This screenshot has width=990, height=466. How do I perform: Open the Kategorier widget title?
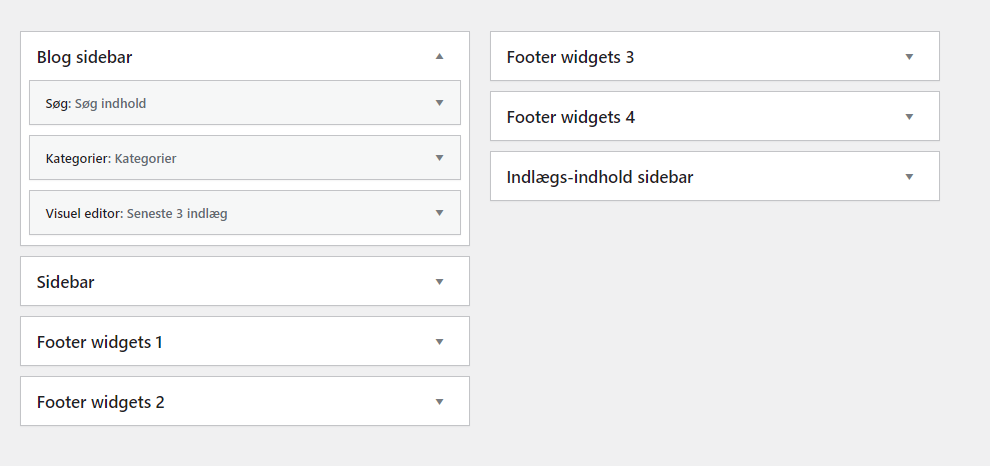pyautogui.click(x=111, y=158)
